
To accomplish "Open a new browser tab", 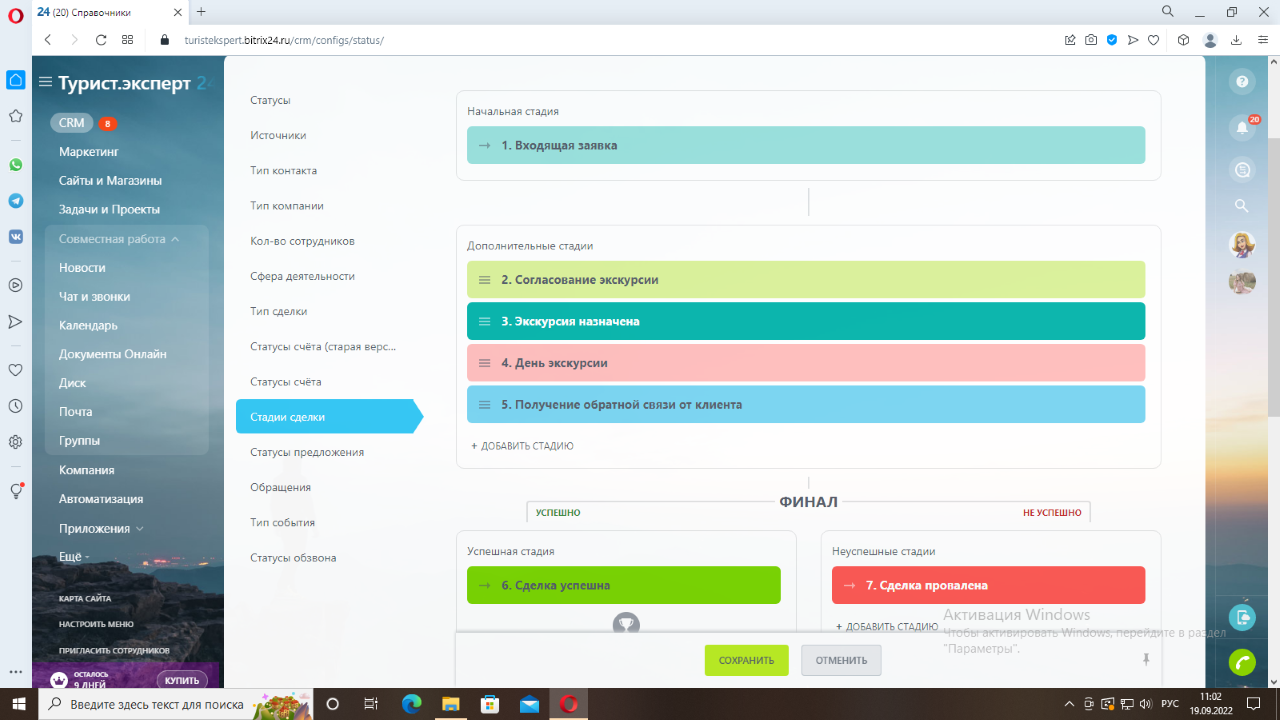I will 201,11.
